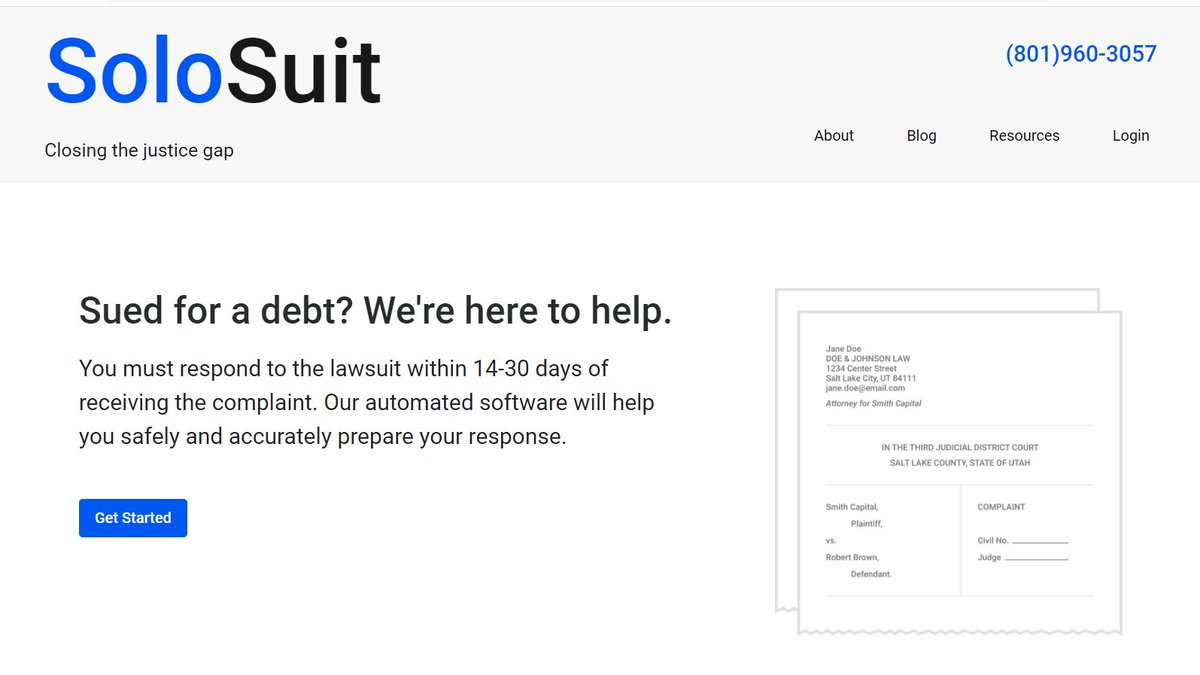Viewport: 1200px width, 675px height.
Task: Click the "Sued for a debt?" headline
Action: (375, 311)
